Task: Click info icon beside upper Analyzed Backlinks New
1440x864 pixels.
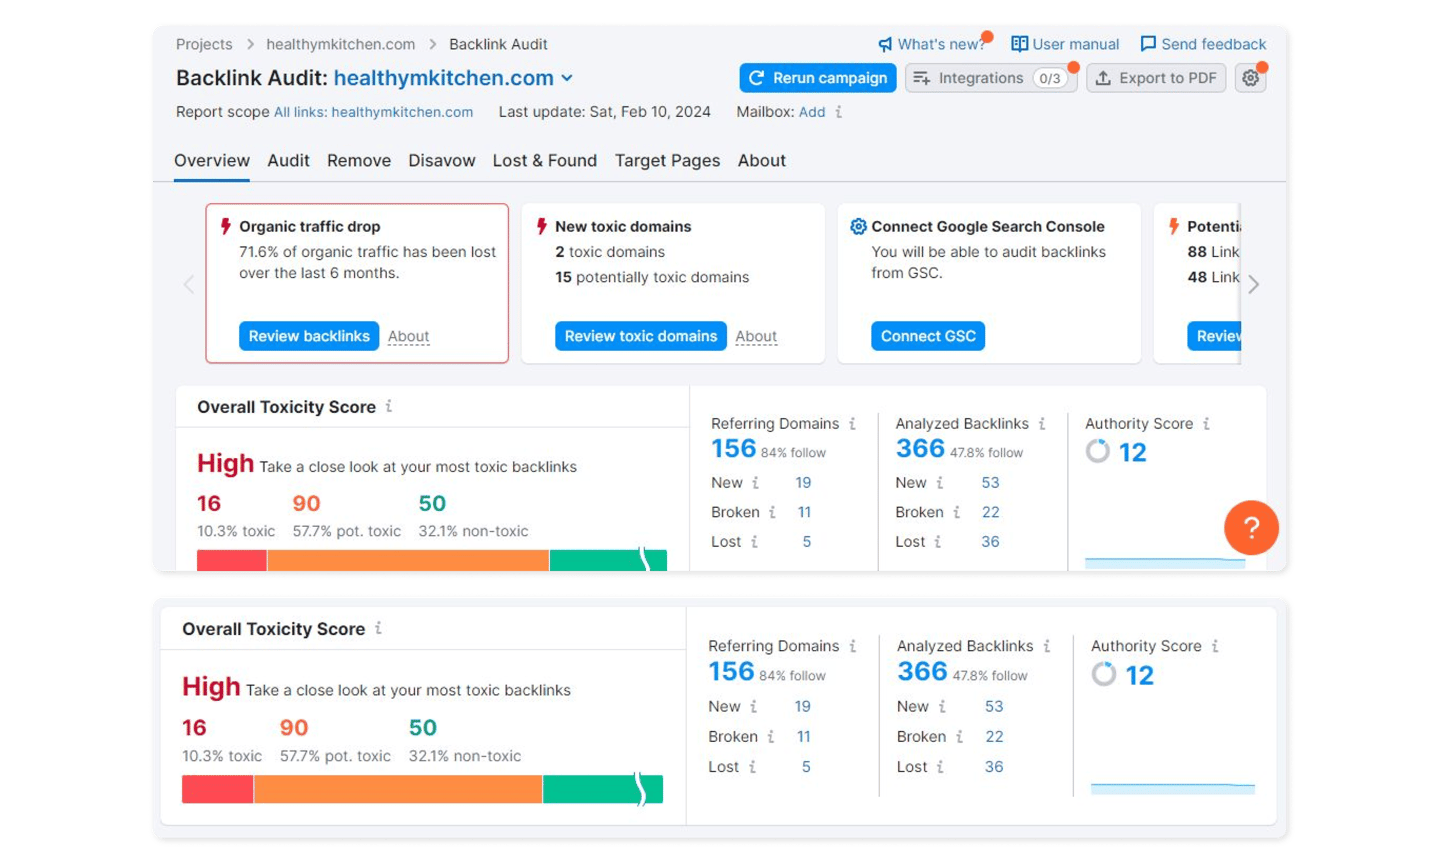Action: (x=939, y=483)
